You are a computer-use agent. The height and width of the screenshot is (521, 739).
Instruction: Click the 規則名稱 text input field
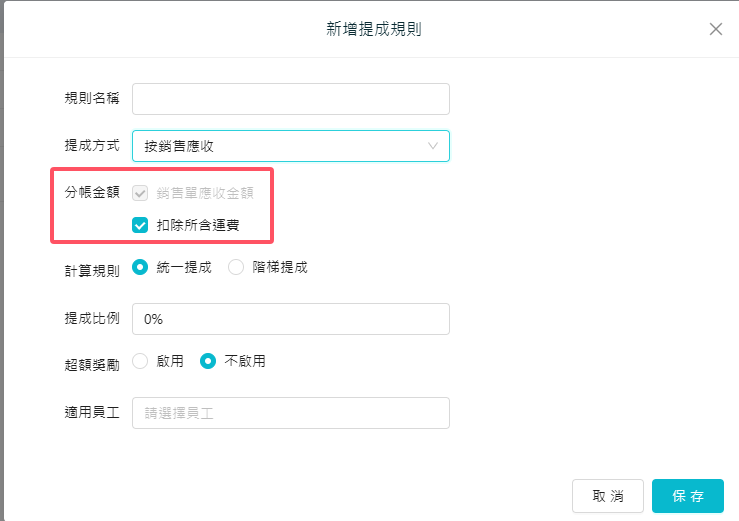[x=290, y=99]
